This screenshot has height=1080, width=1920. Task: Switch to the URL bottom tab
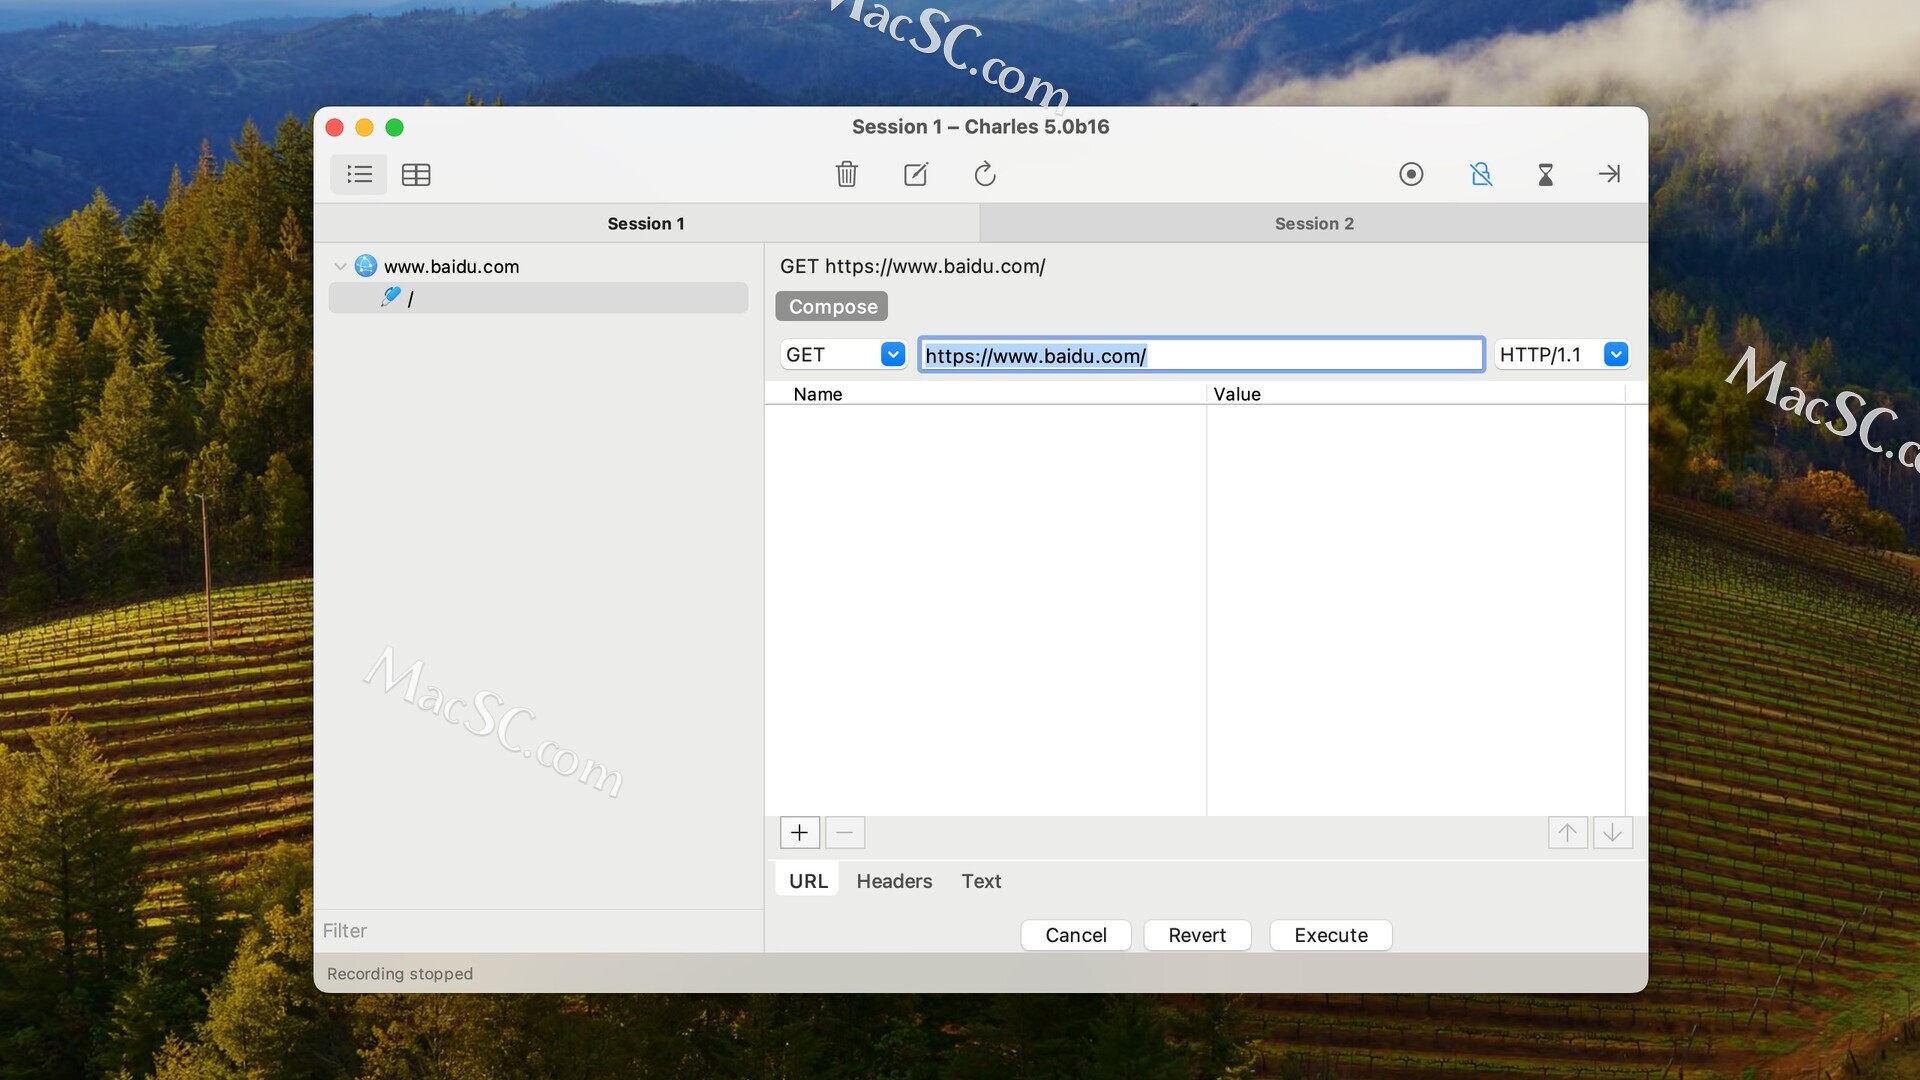coord(808,881)
